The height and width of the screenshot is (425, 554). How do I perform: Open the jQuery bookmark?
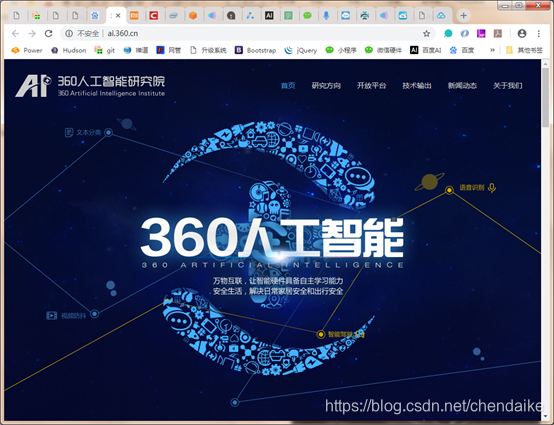(301, 50)
